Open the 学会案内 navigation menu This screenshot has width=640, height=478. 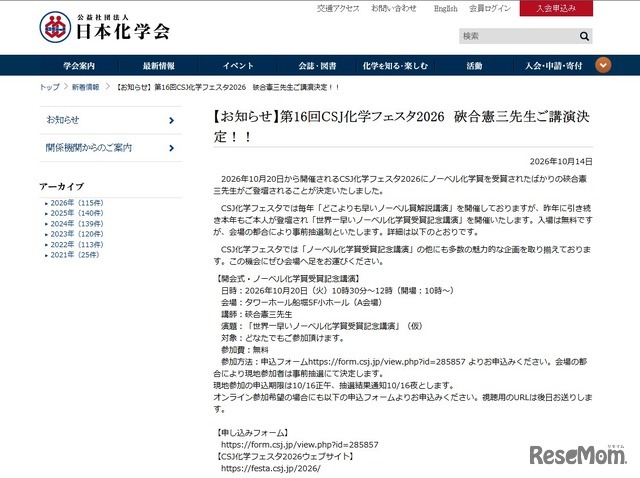(x=79, y=66)
